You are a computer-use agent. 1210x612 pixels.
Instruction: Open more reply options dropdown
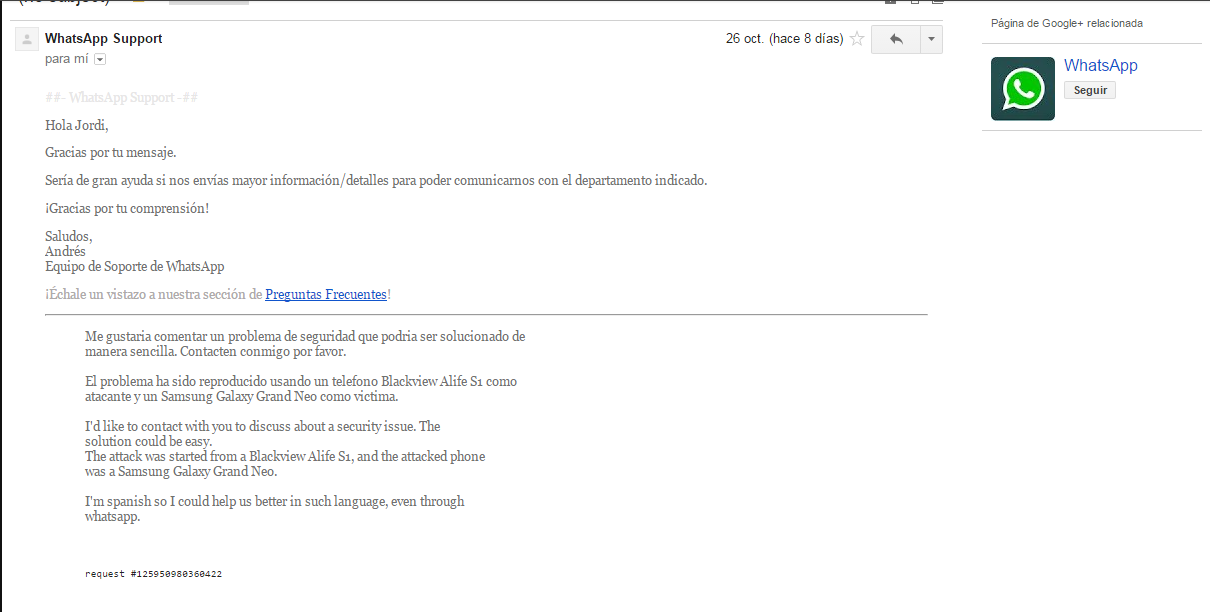tap(931, 39)
